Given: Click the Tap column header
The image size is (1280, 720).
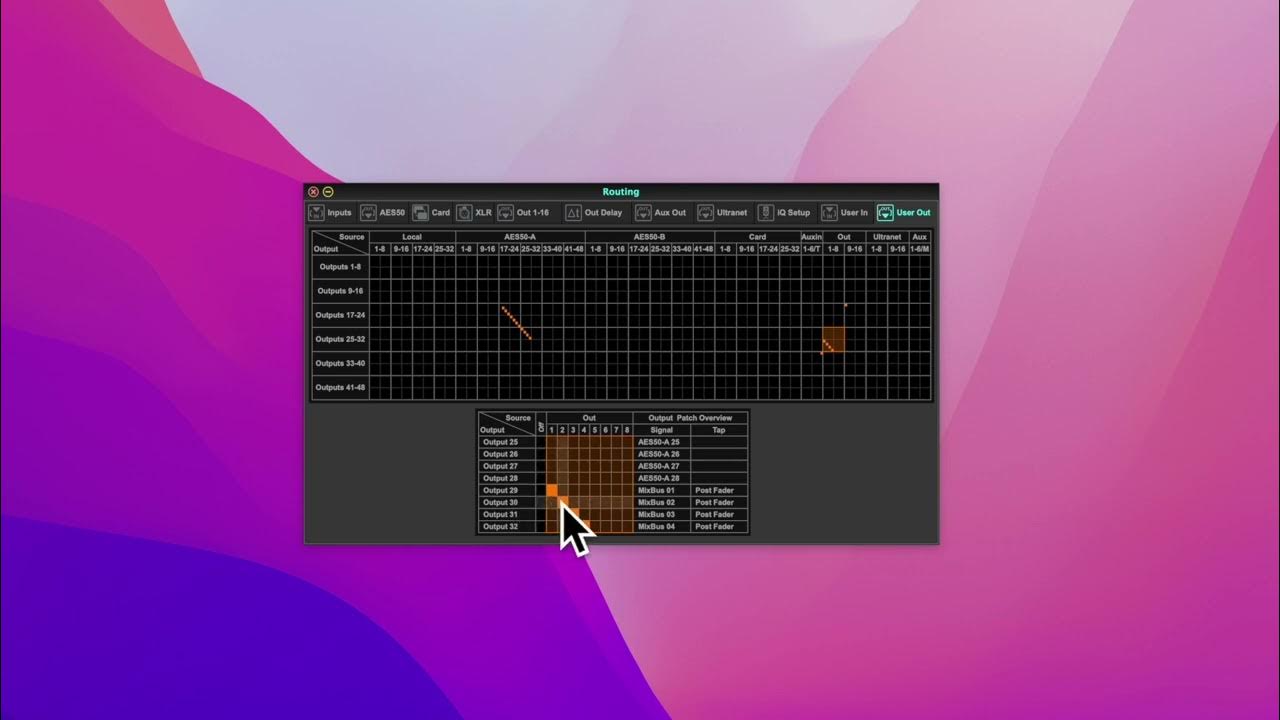Looking at the screenshot, I should click(x=719, y=430).
